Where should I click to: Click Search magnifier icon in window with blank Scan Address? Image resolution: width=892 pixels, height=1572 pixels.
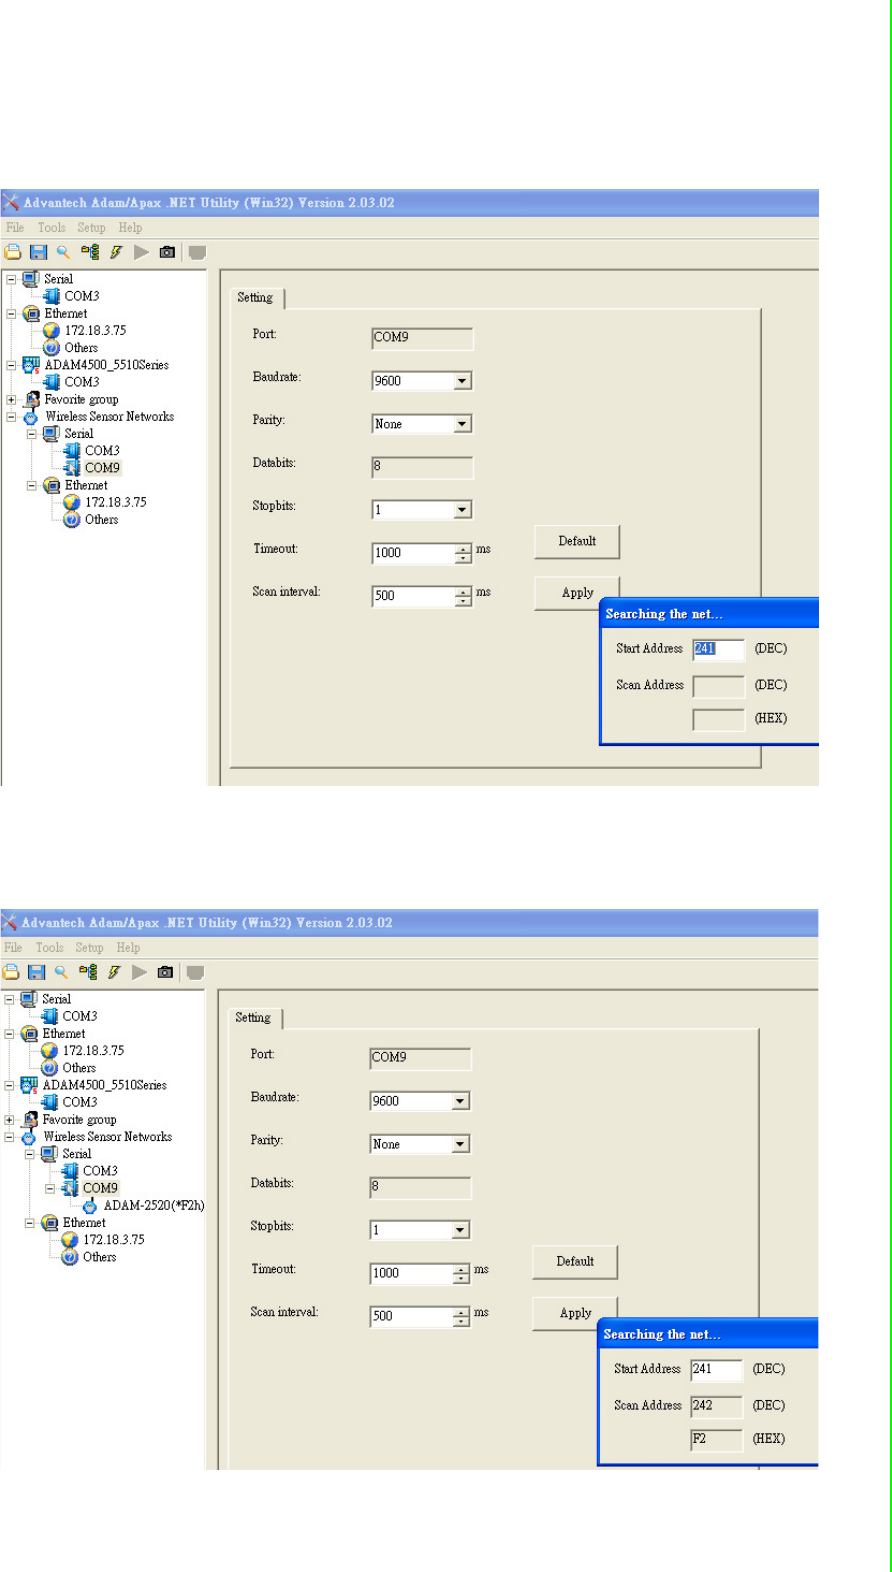pyautogui.click(x=63, y=252)
